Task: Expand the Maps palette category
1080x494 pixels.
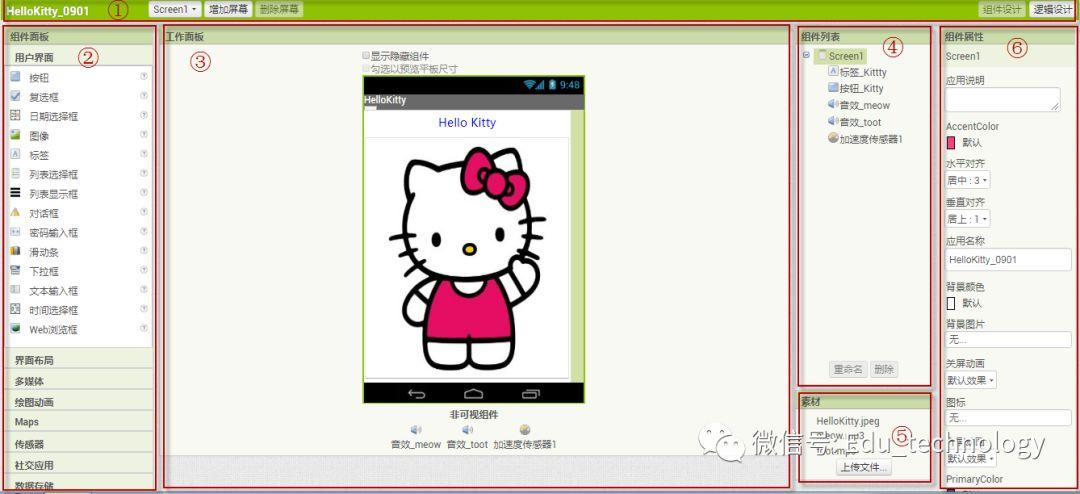Action: (80, 422)
